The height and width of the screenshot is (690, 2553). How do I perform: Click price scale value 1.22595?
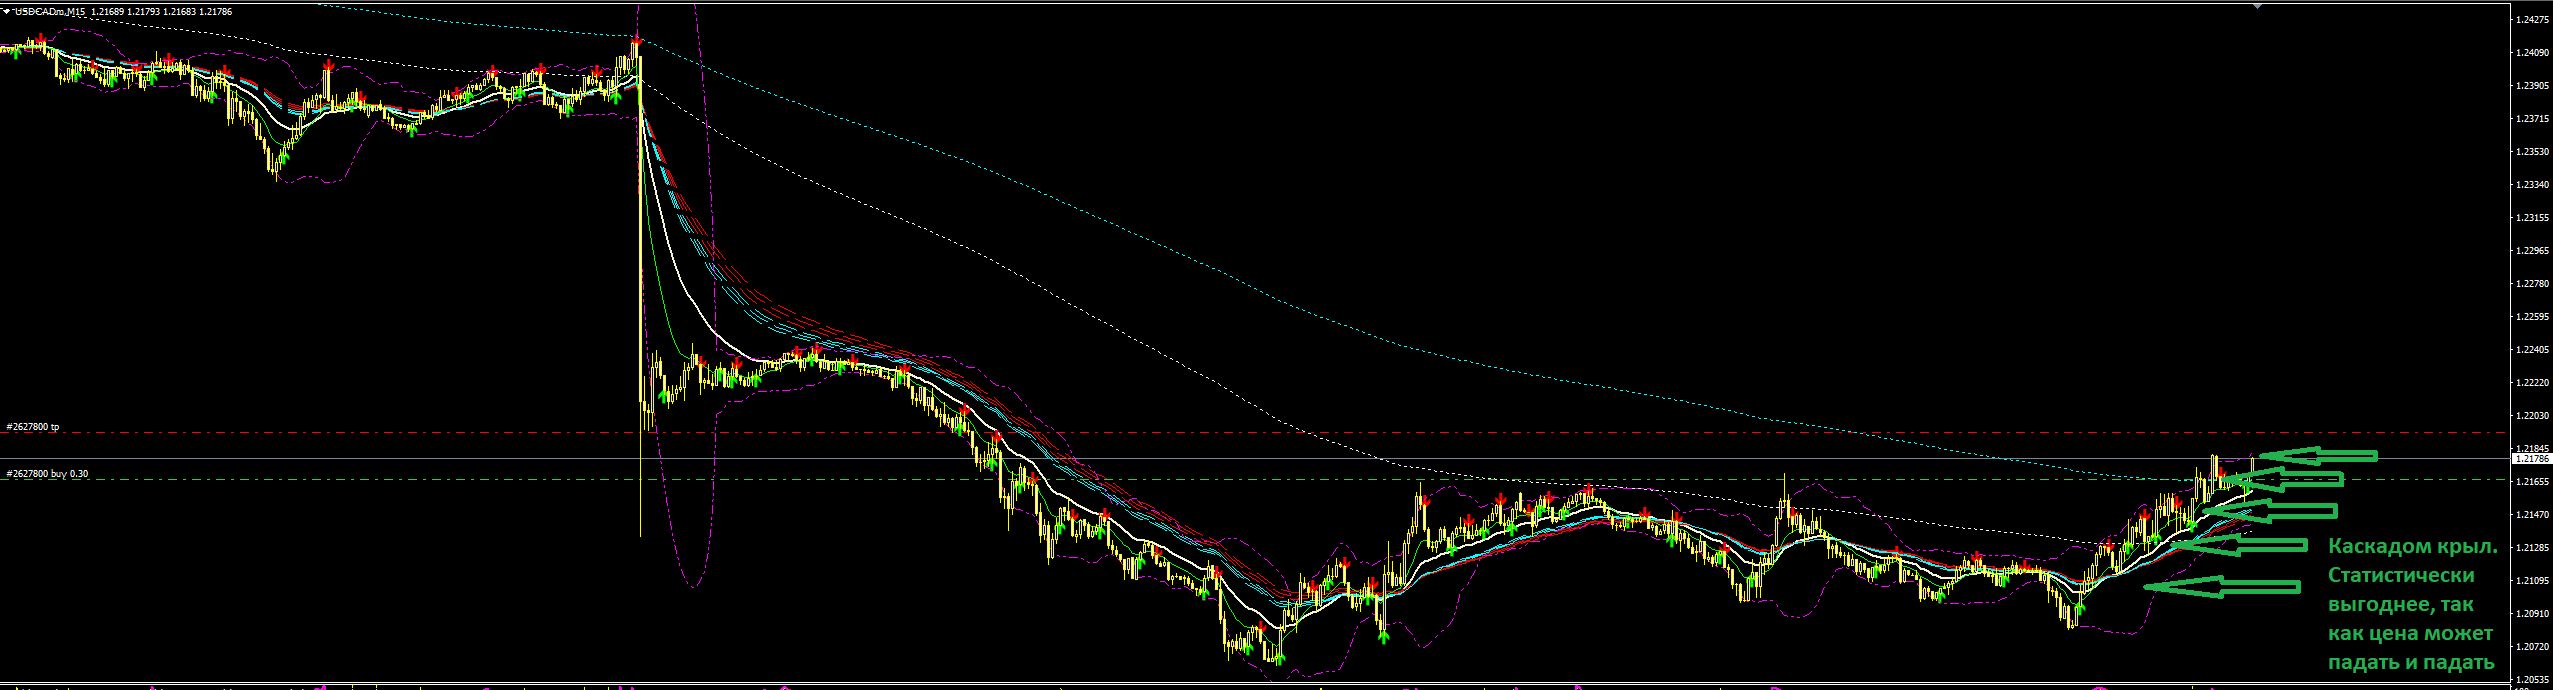coord(2532,316)
